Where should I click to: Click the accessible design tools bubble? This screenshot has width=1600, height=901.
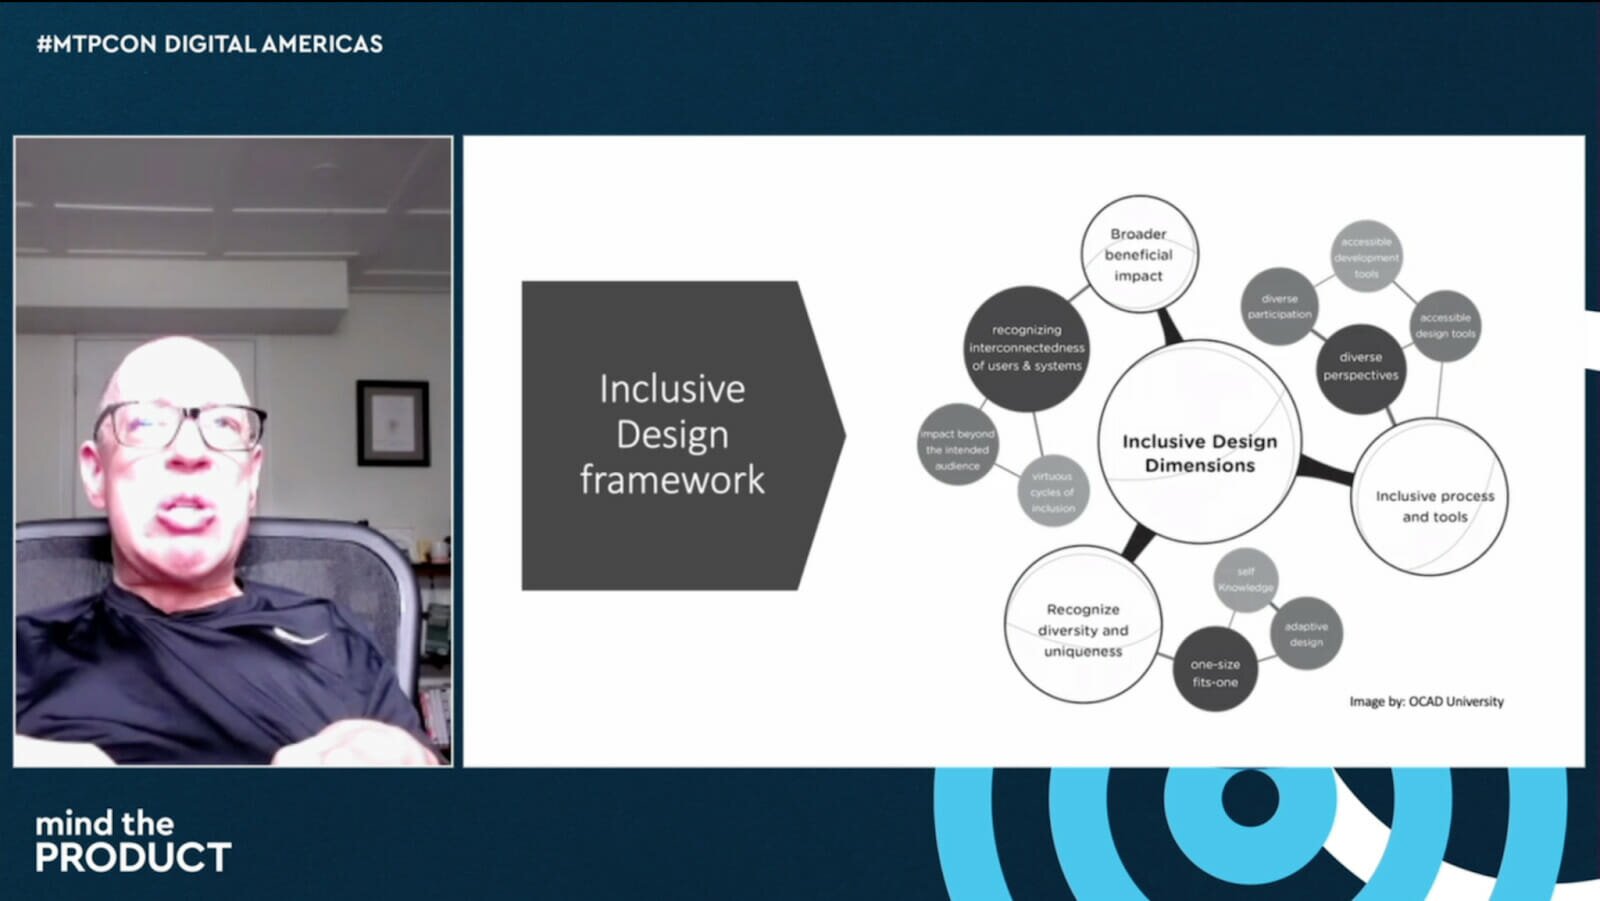(x=1445, y=325)
